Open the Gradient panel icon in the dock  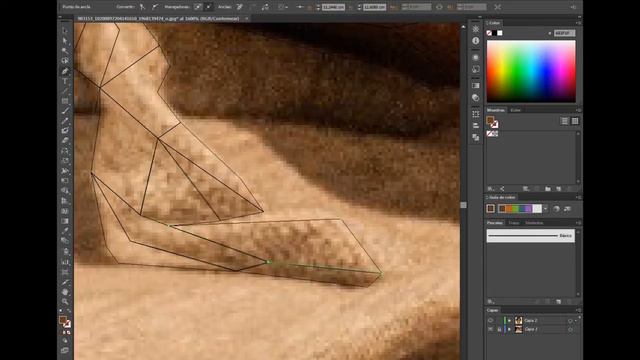click(x=476, y=86)
